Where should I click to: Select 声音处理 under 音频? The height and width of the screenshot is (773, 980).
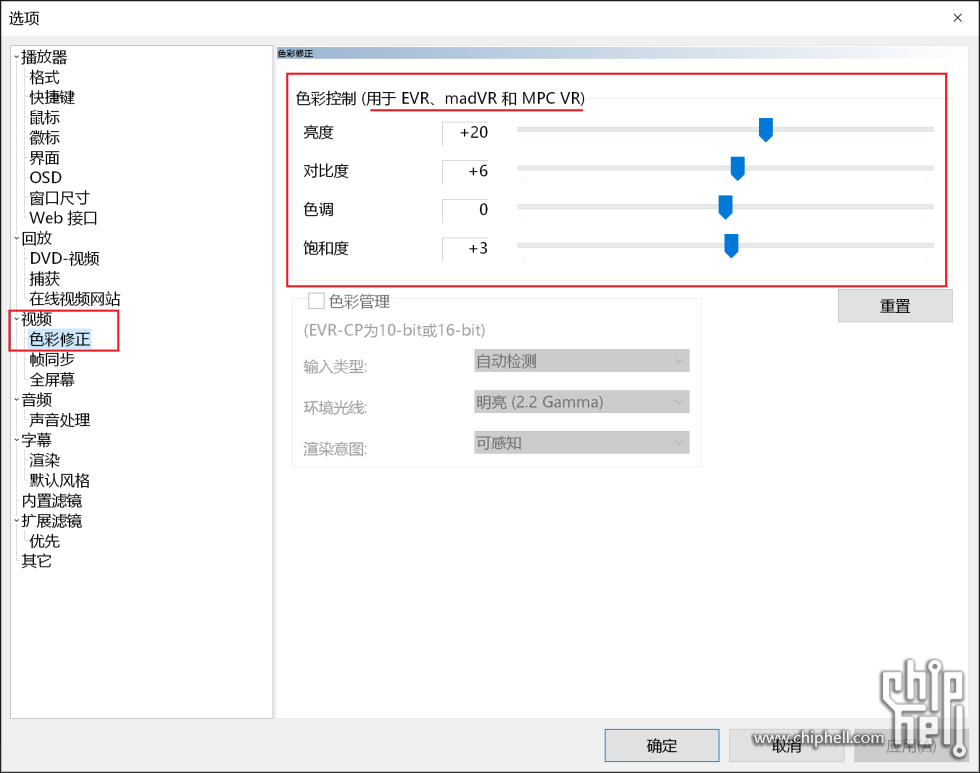coord(60,420)
